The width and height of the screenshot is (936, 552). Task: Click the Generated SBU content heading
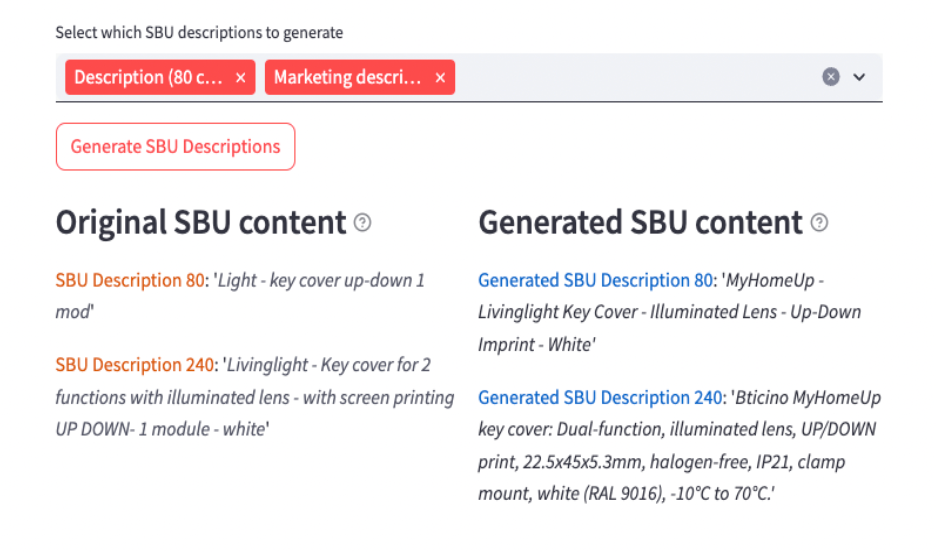pos(640,223)
